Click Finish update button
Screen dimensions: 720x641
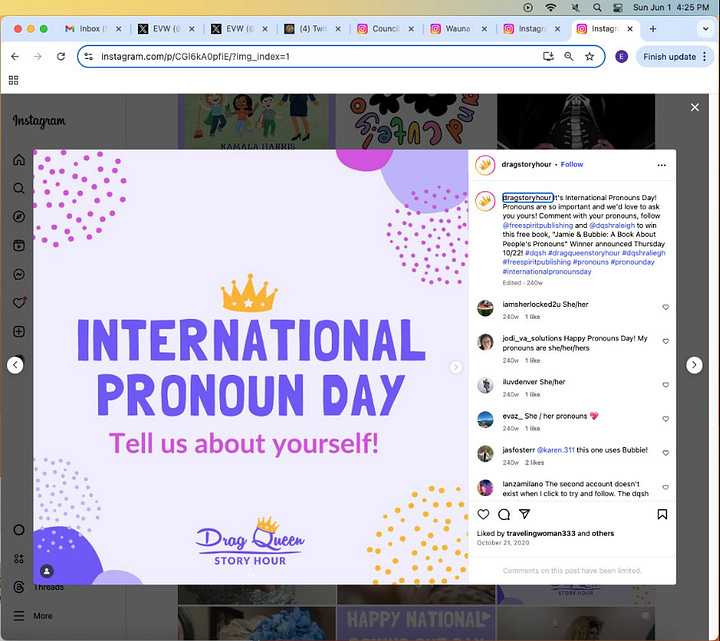click(675, 56)
